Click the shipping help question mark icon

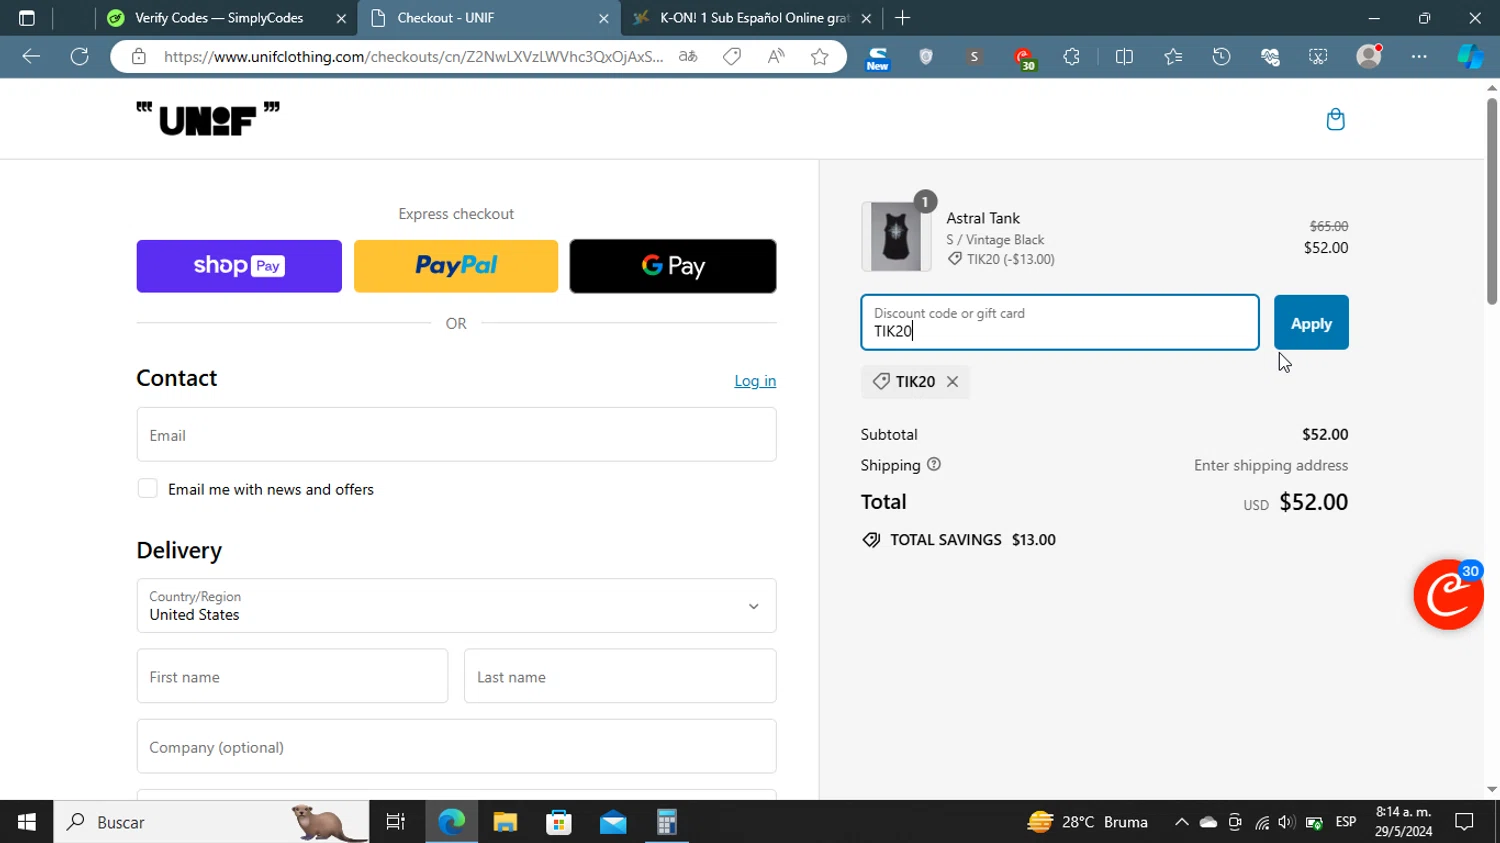click(x=934, y=465)
